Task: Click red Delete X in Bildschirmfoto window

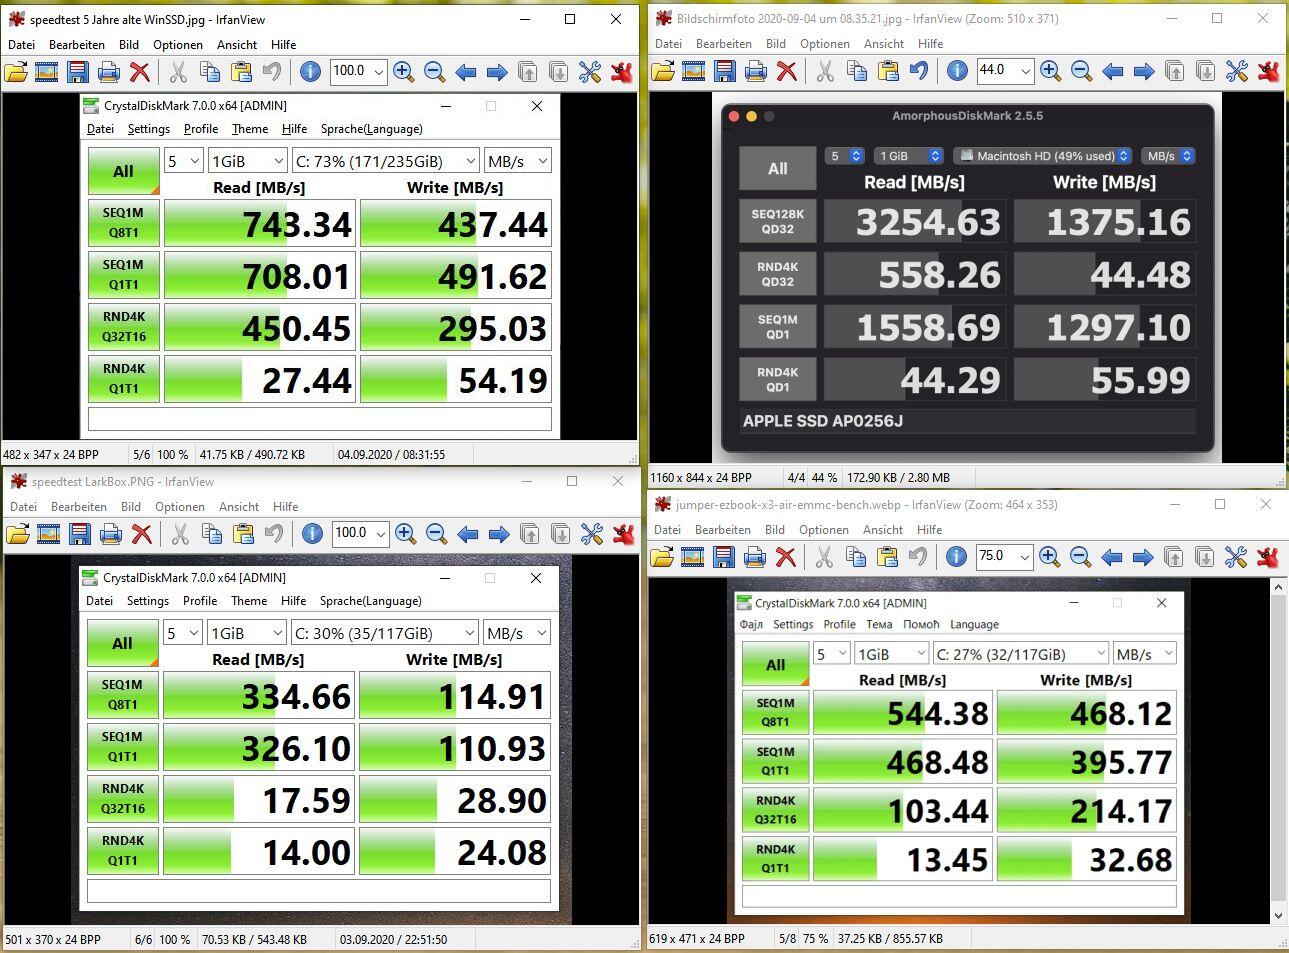Action: coord(787,71)
